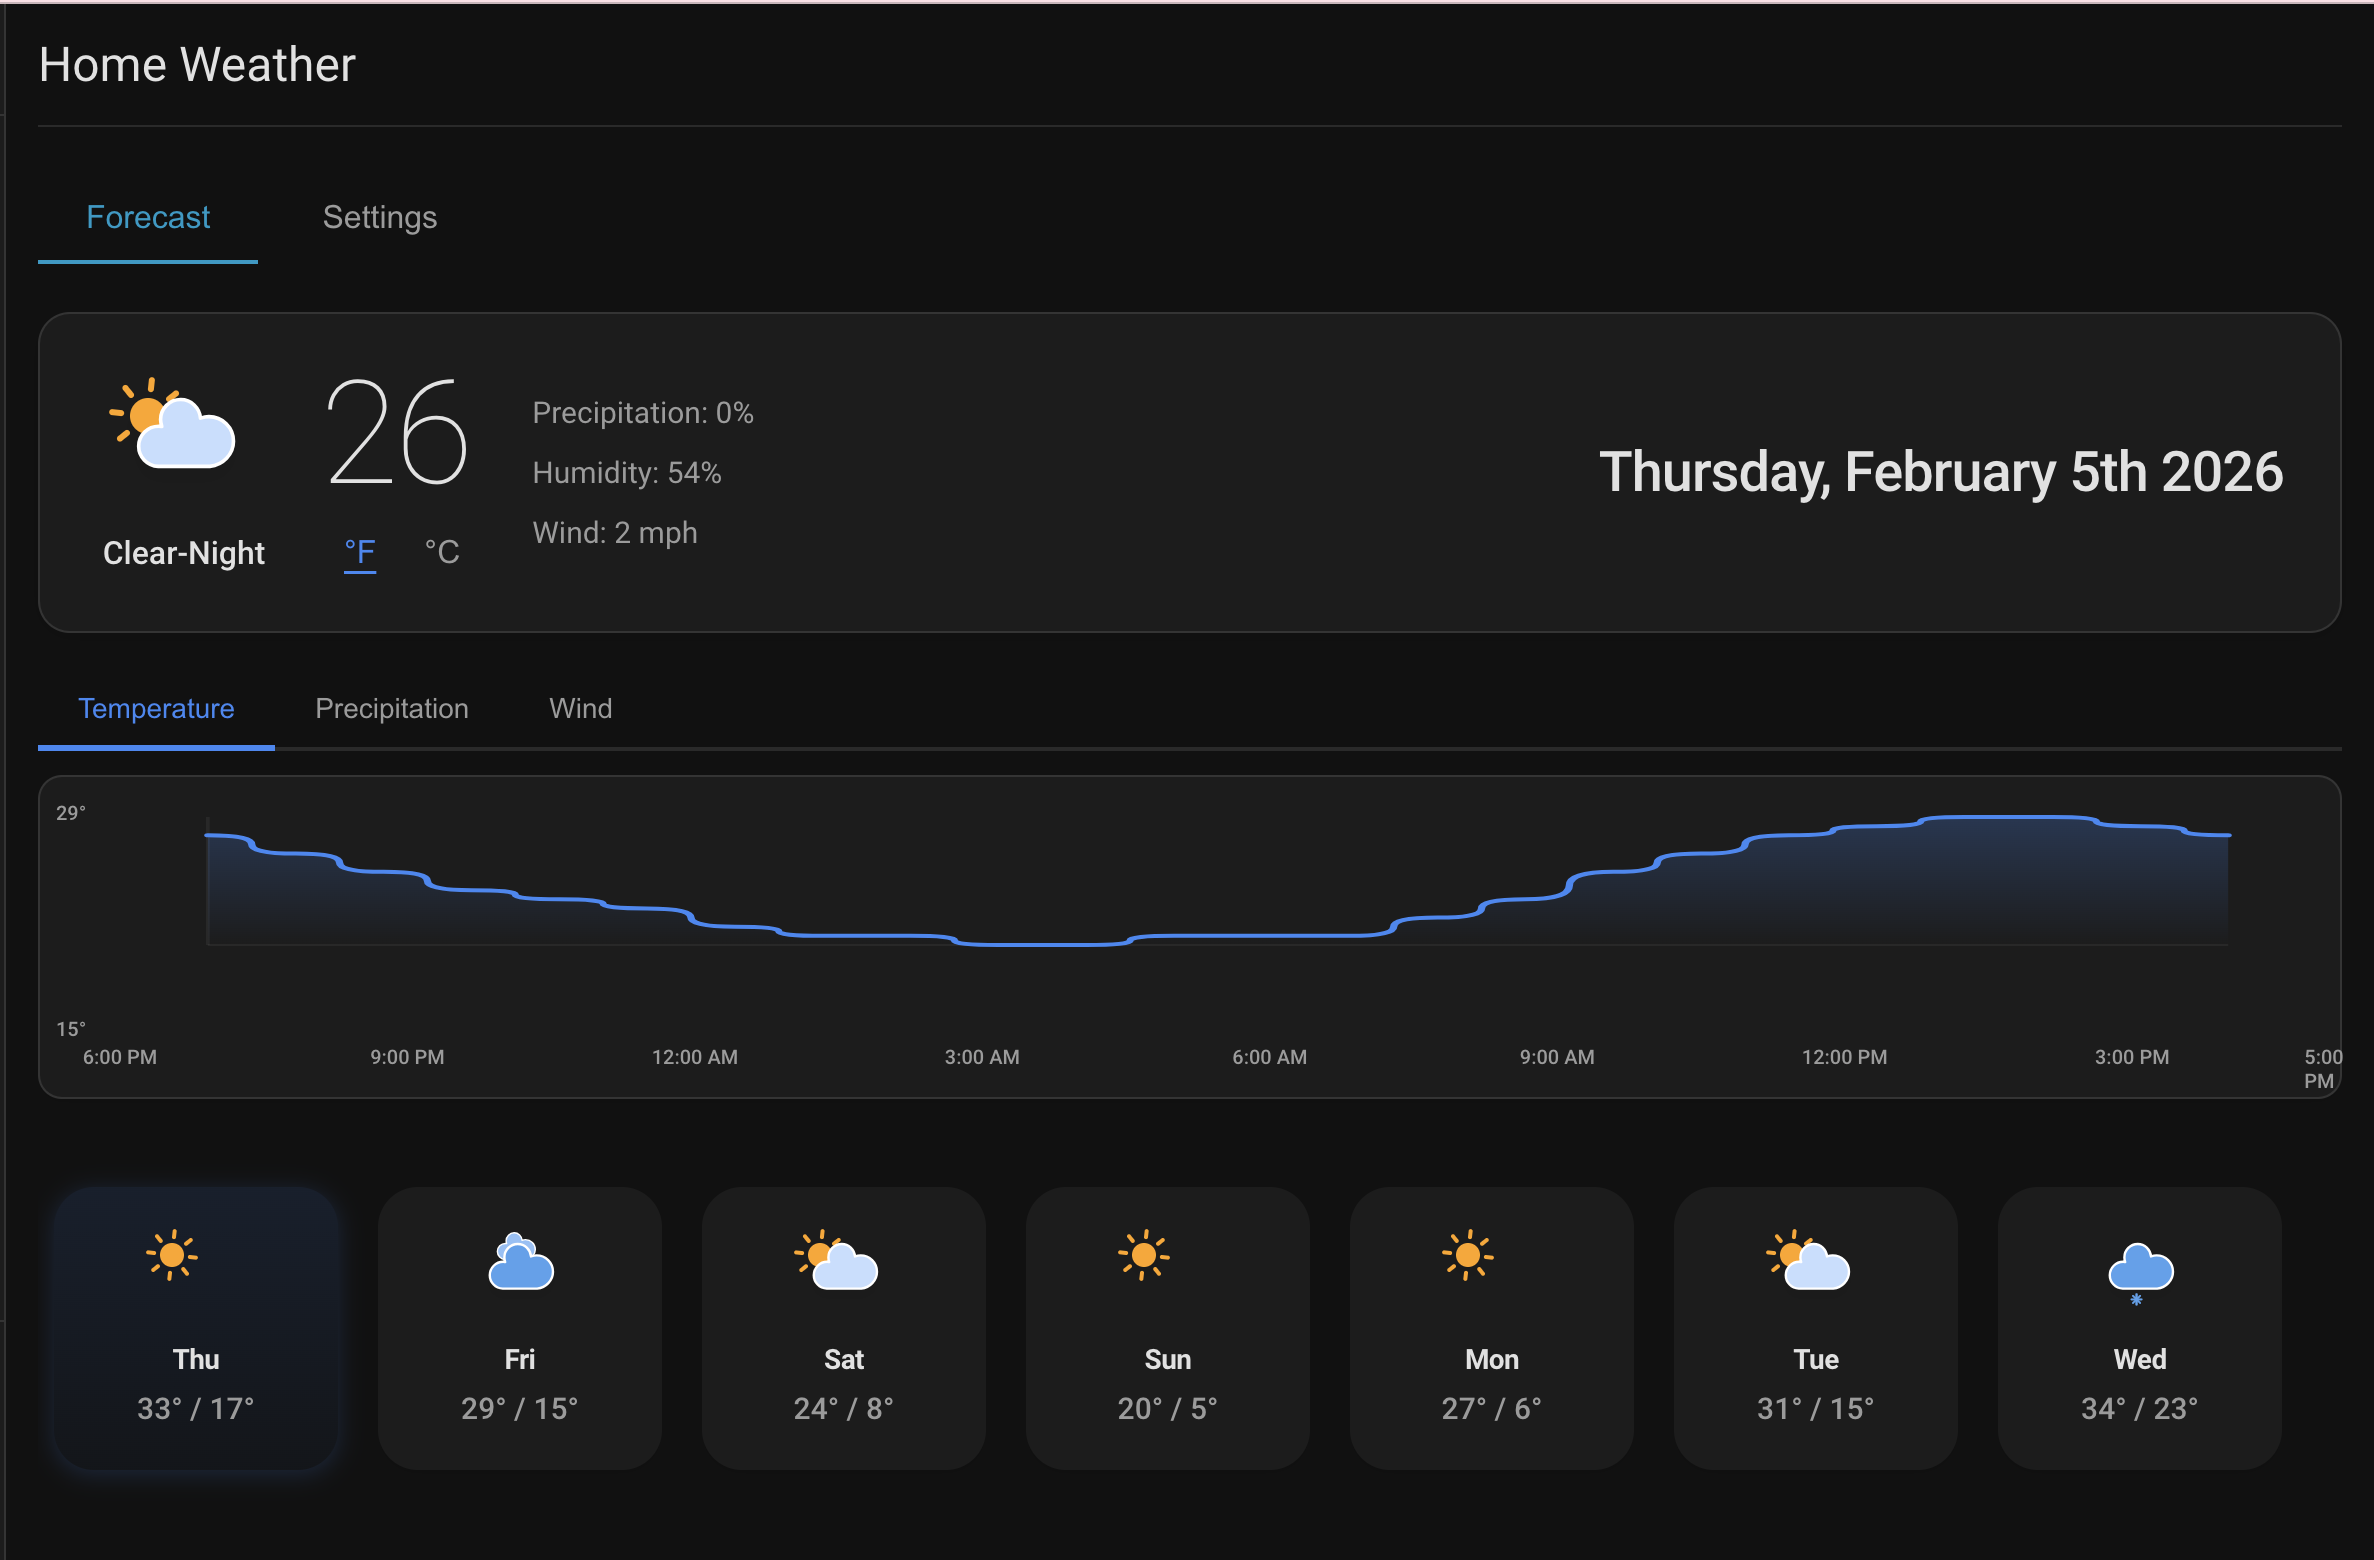The height and width of the screenshot is (1560, 2374).
Task: Open the Settings tab
Action: click(x=380, y=218)
